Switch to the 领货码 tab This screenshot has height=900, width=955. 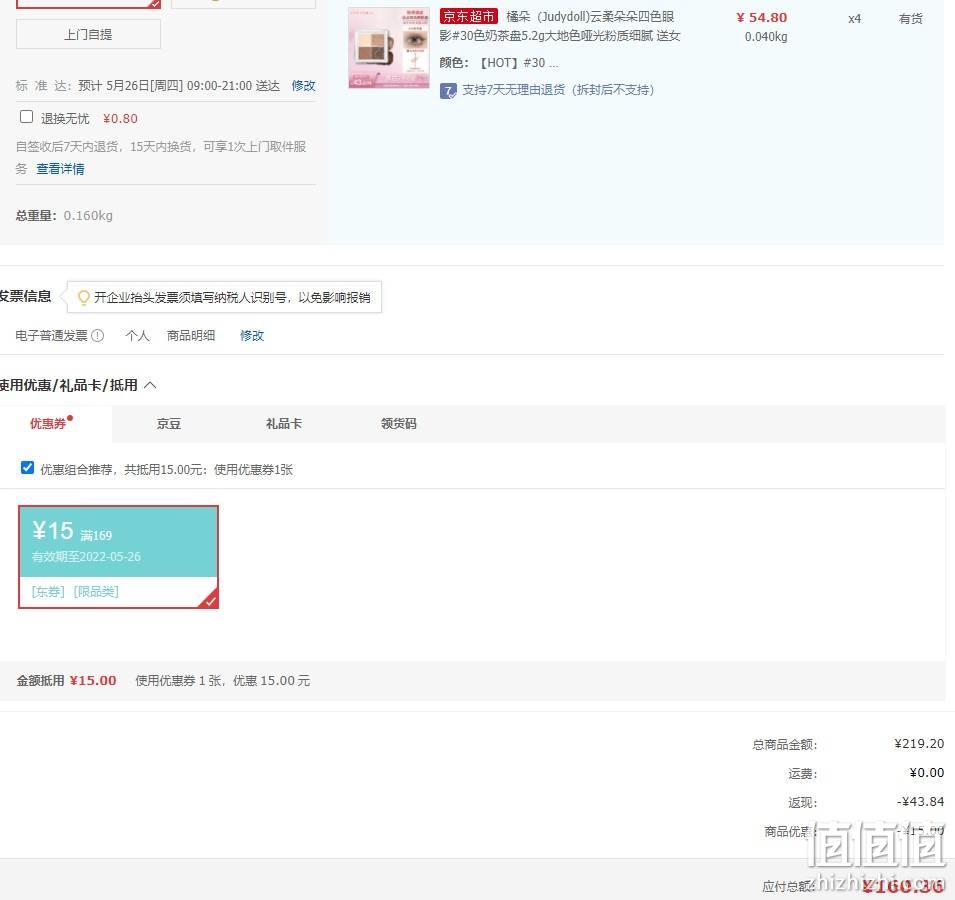tap(399, 424)
